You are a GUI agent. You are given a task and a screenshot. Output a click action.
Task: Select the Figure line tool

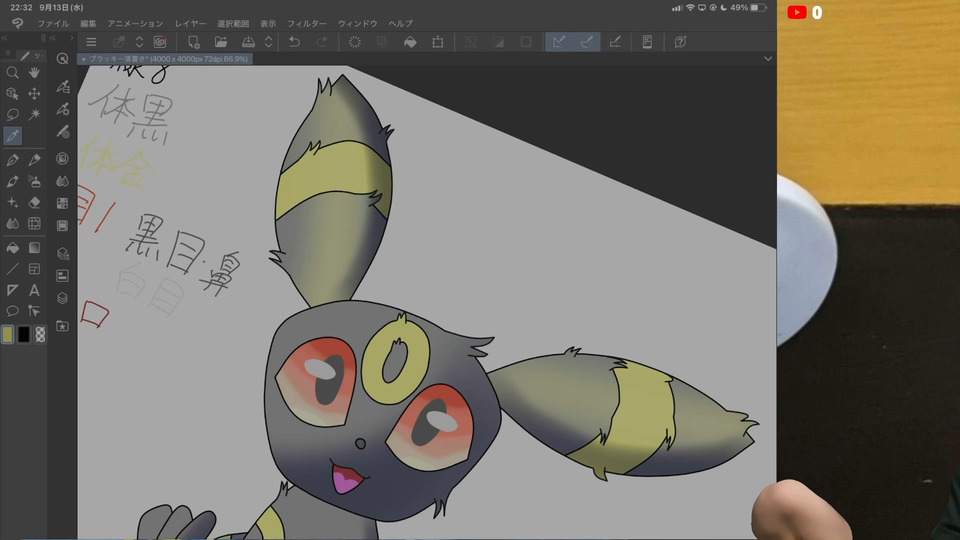pos(12,269)
